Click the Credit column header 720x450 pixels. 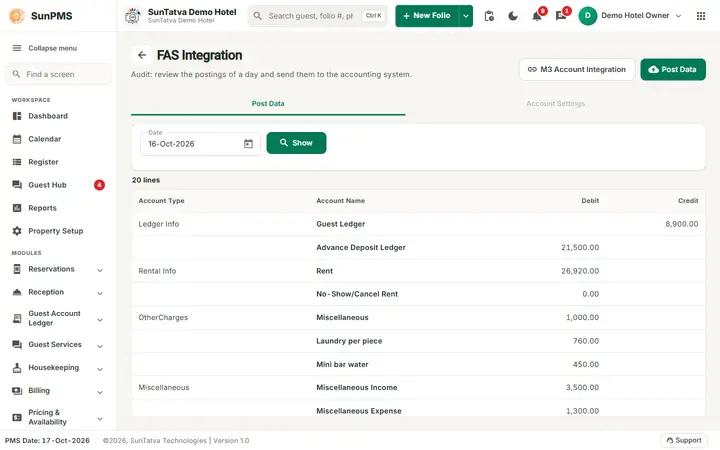[x=688, y=201]
